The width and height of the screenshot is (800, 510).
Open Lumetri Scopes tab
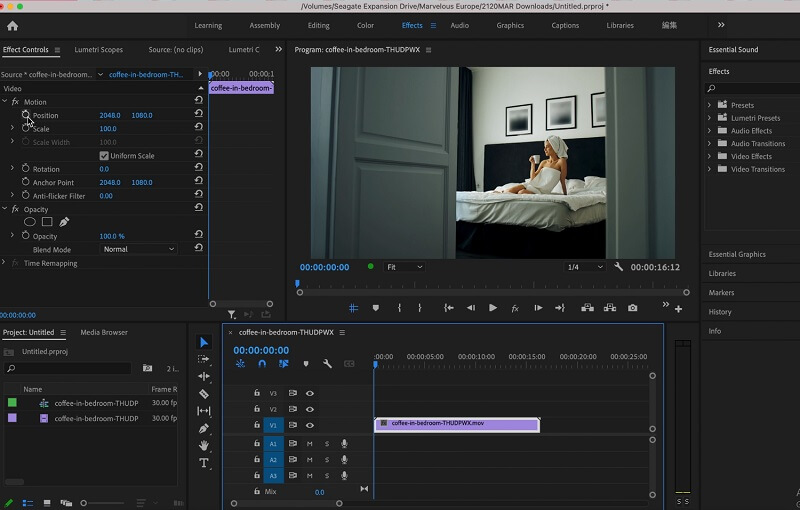point(98,49)
